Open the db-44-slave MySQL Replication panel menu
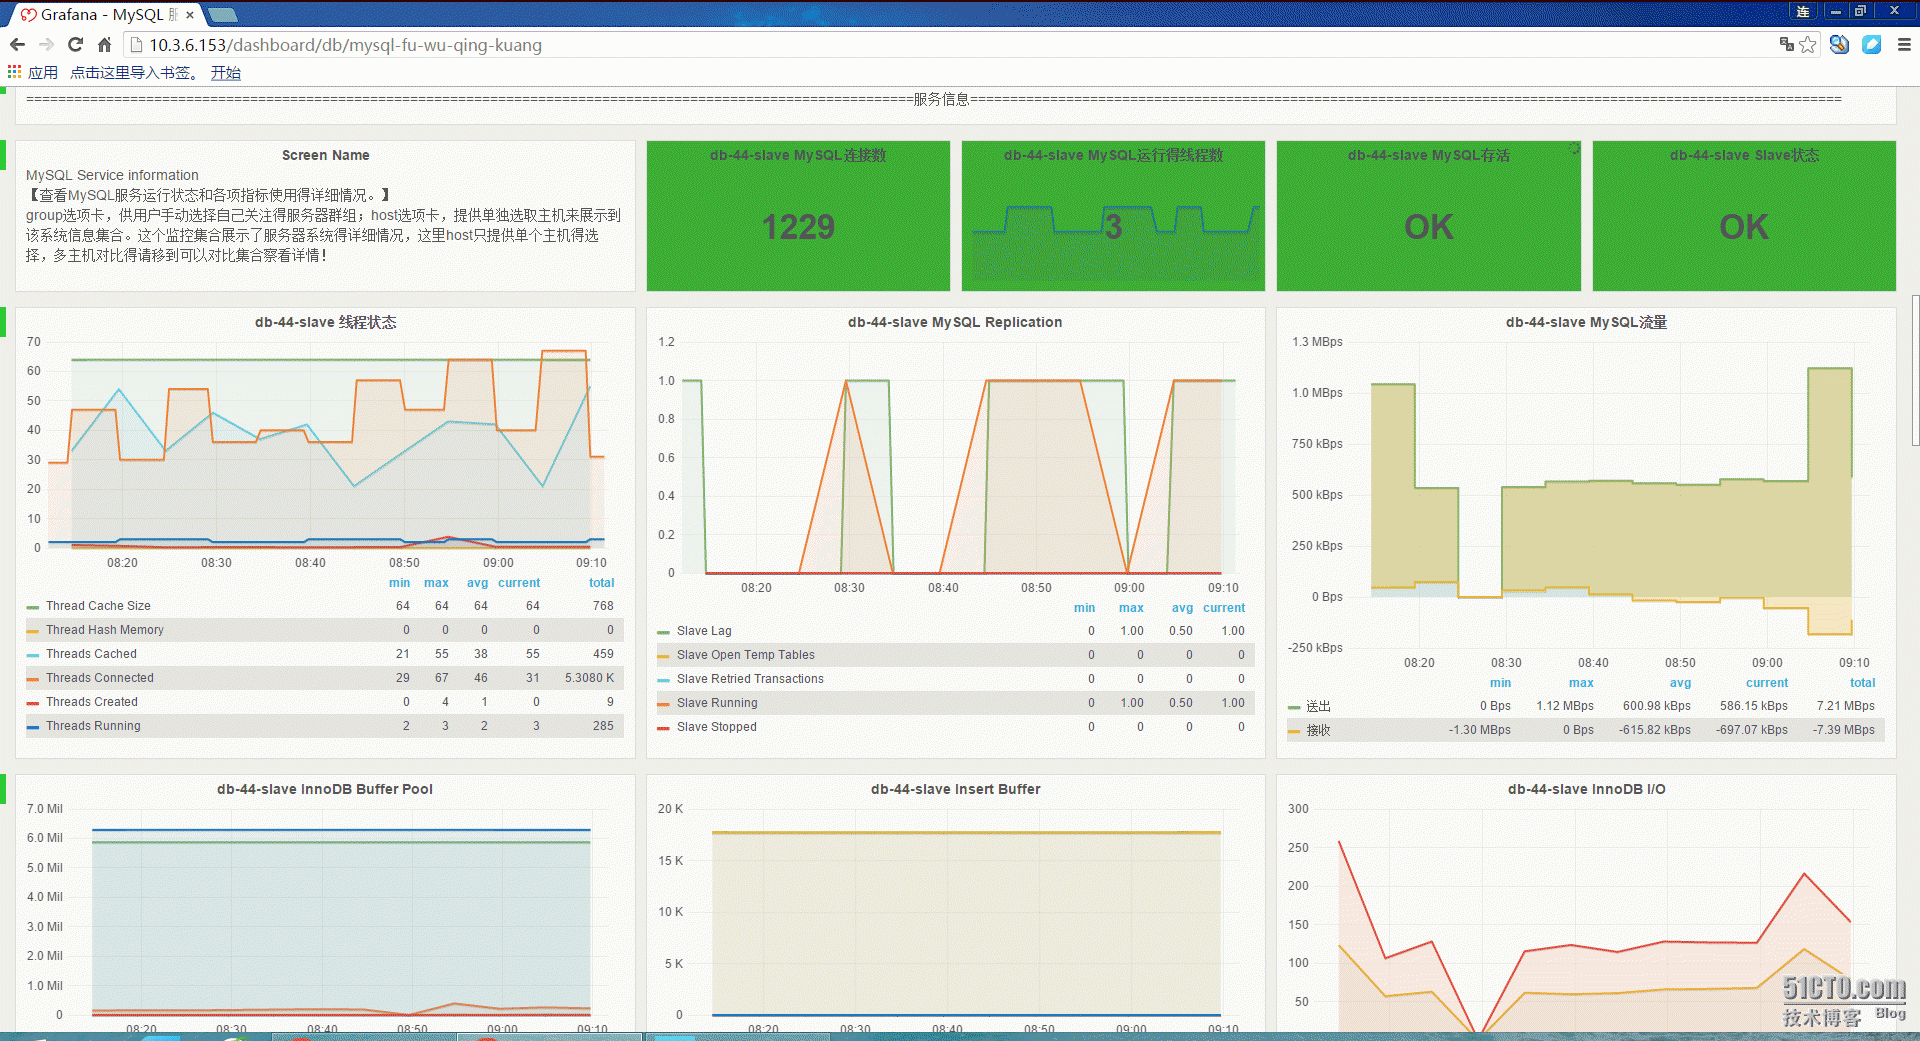1920x1041 pixels. [x=955, y=322]
